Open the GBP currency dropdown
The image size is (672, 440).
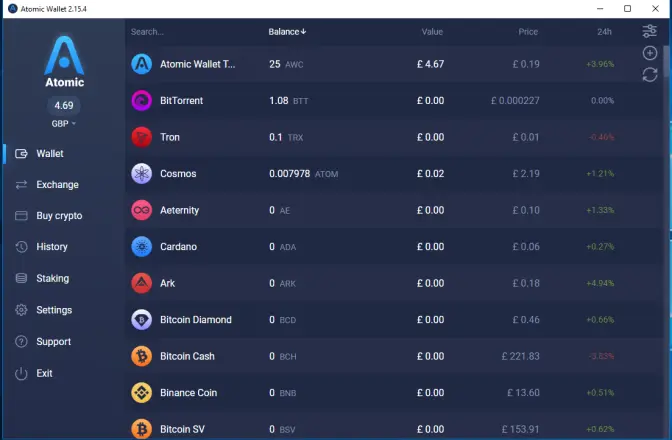63,123
